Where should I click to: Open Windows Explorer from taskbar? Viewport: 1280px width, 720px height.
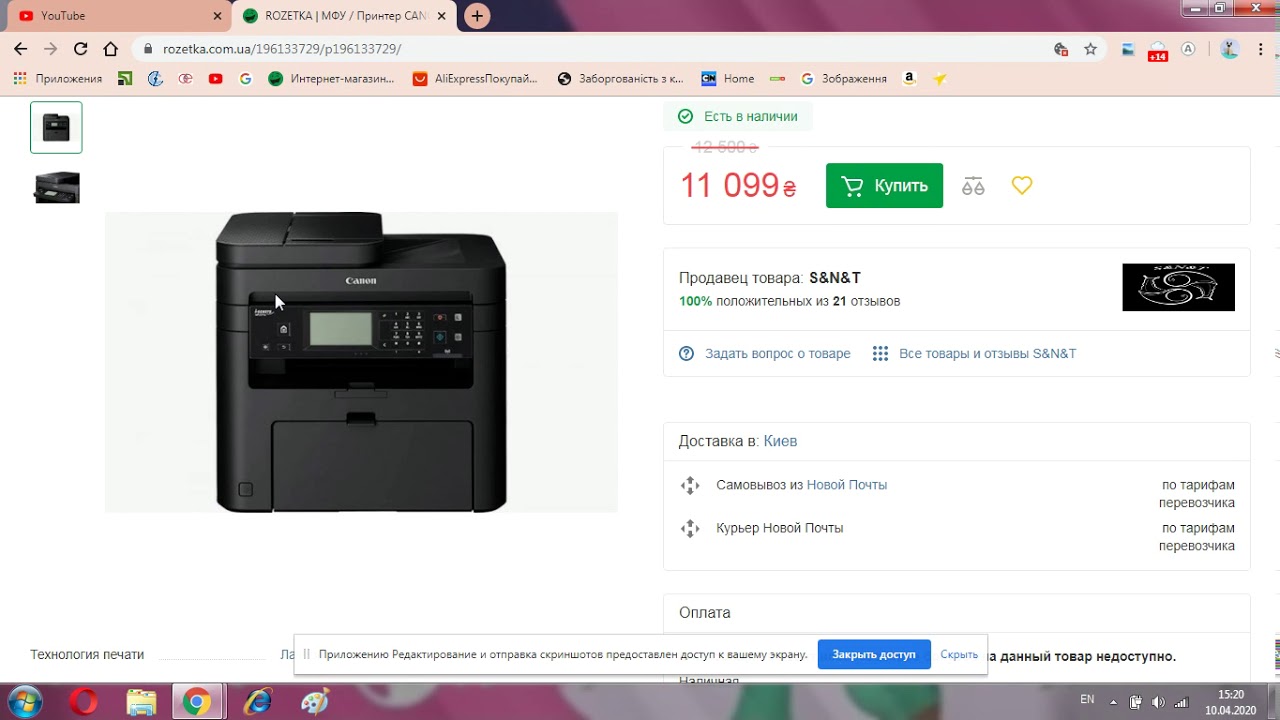click(x=141, y=702)
